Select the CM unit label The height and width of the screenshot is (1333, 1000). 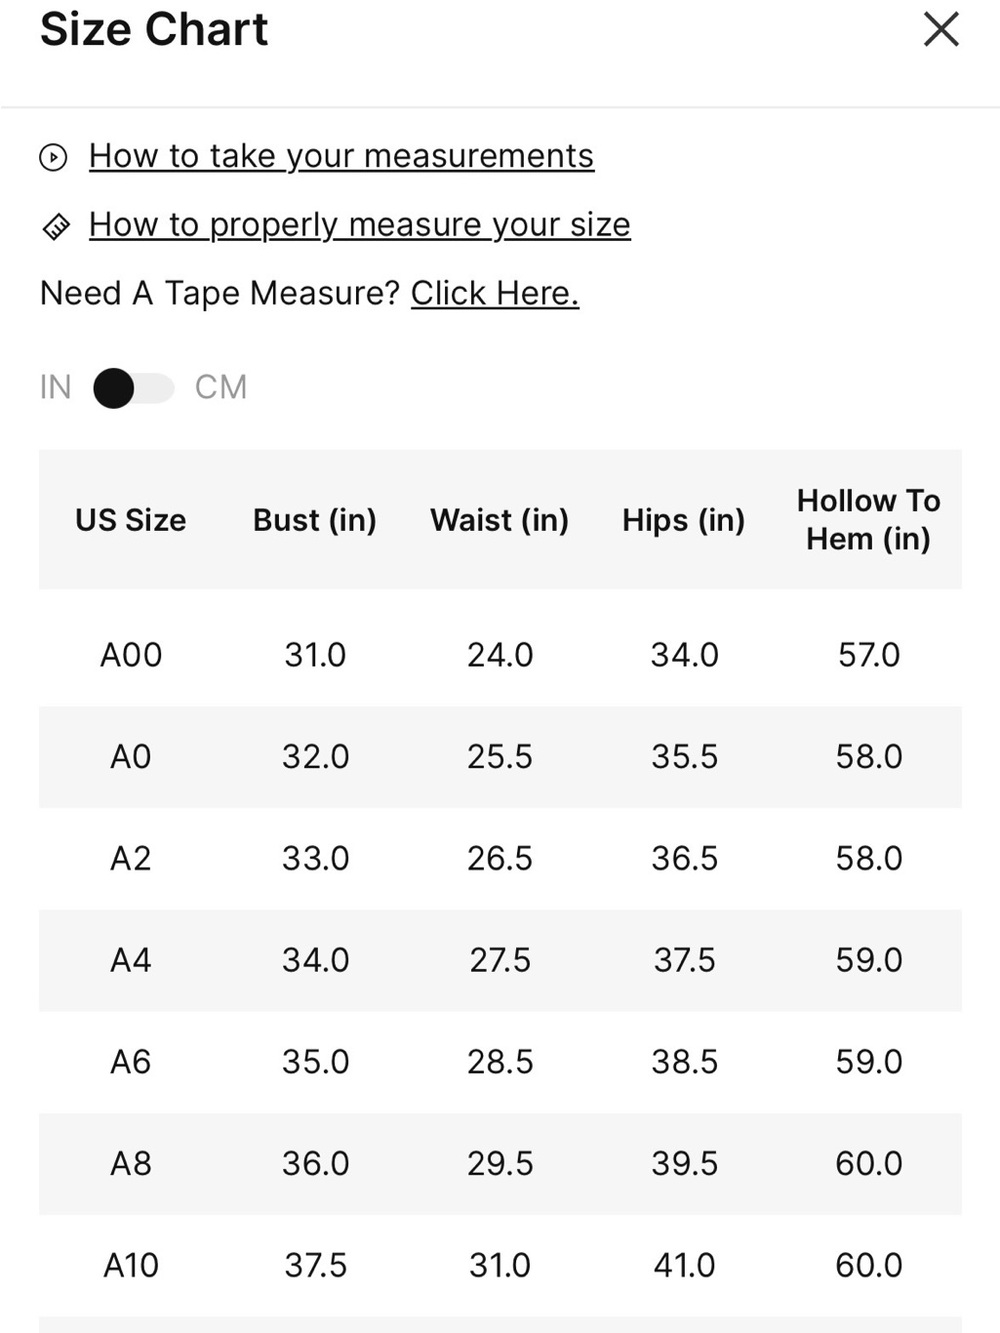221,387
